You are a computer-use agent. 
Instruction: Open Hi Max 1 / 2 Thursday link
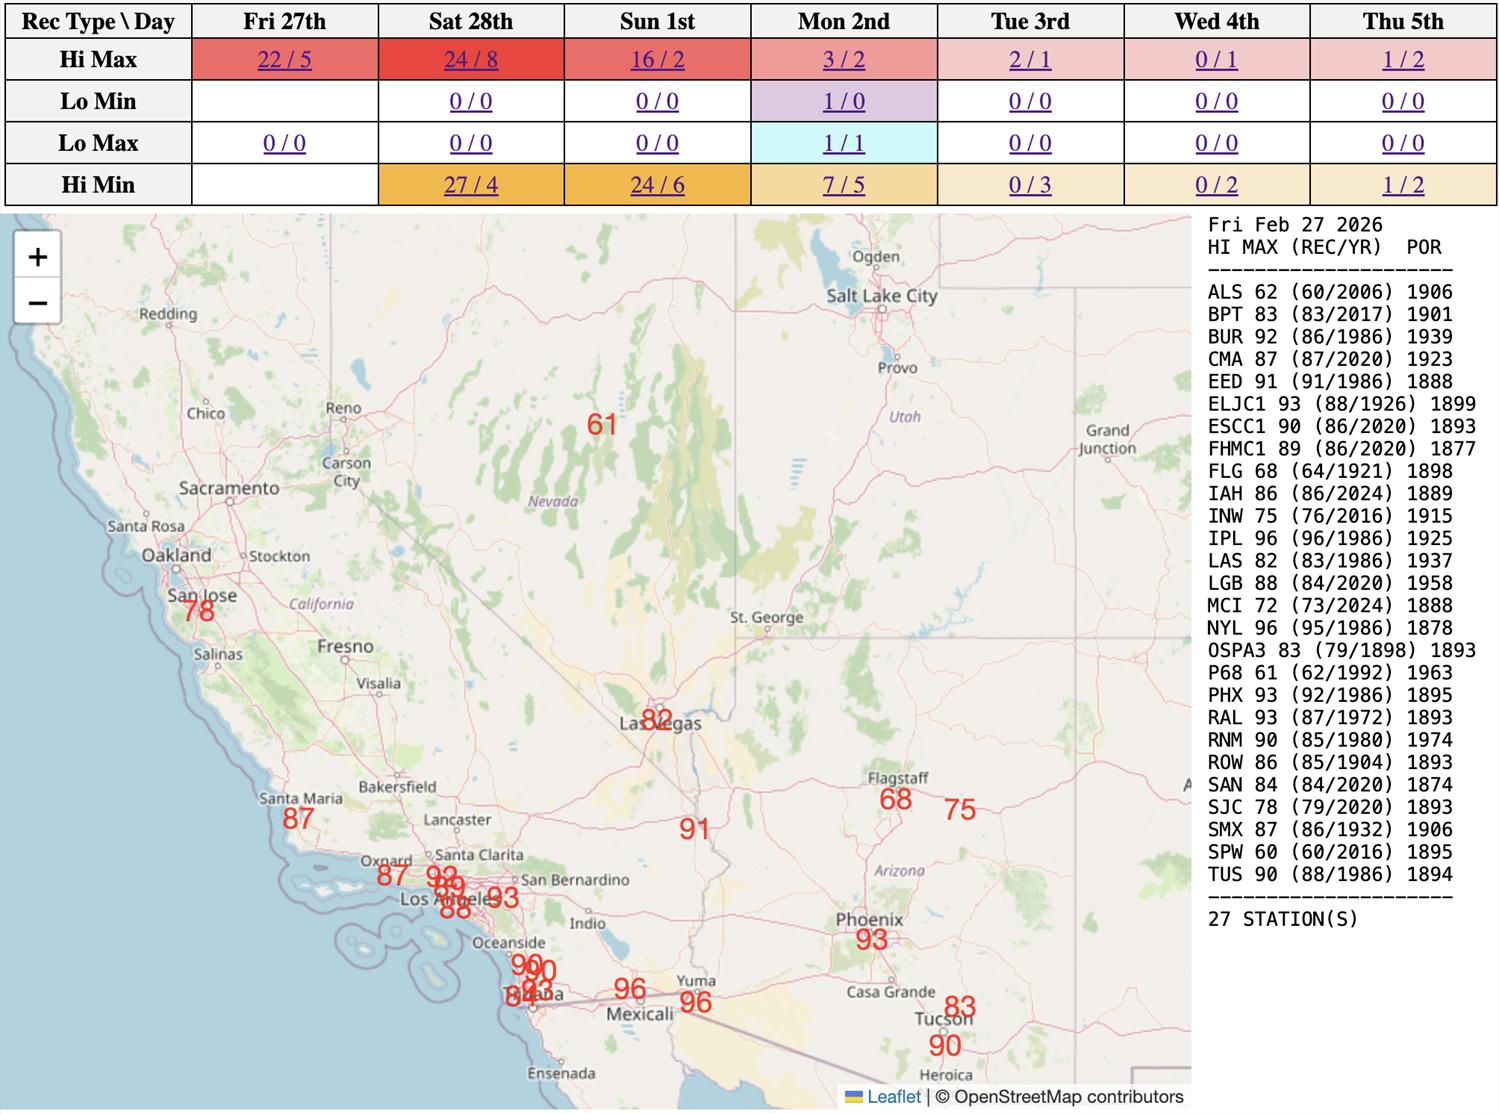[1403, 60]
